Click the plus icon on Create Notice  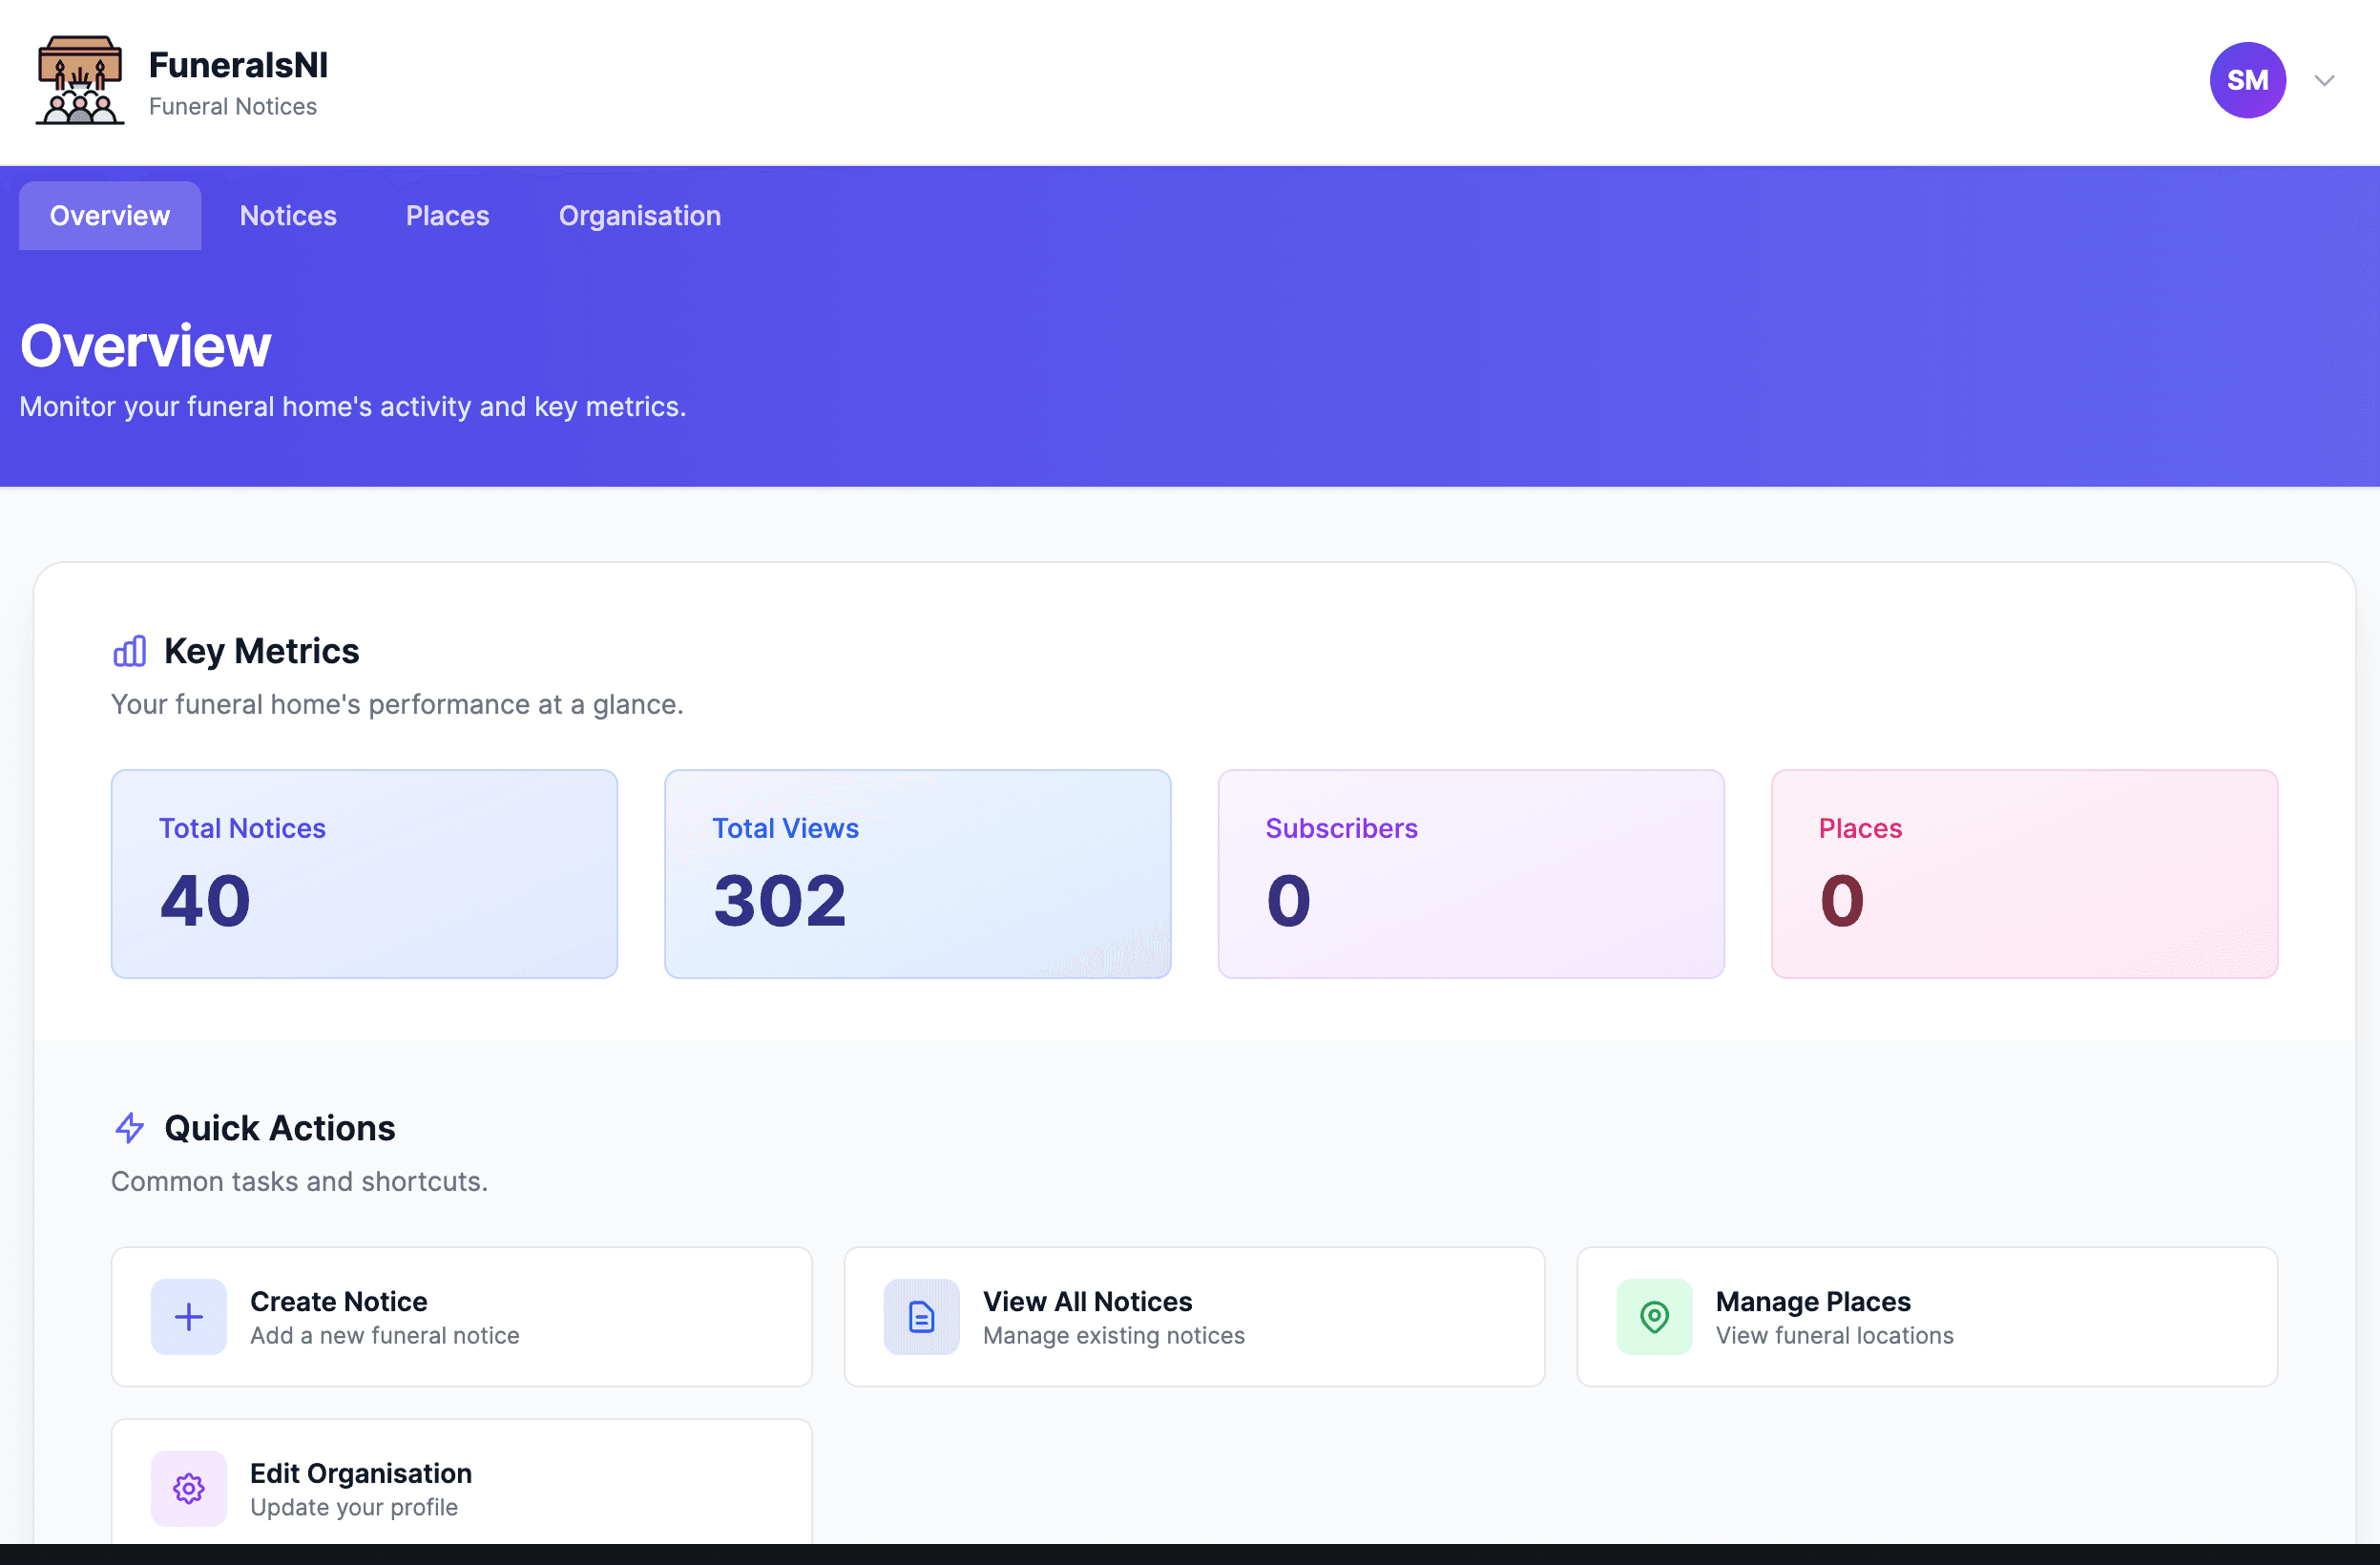188,1317
